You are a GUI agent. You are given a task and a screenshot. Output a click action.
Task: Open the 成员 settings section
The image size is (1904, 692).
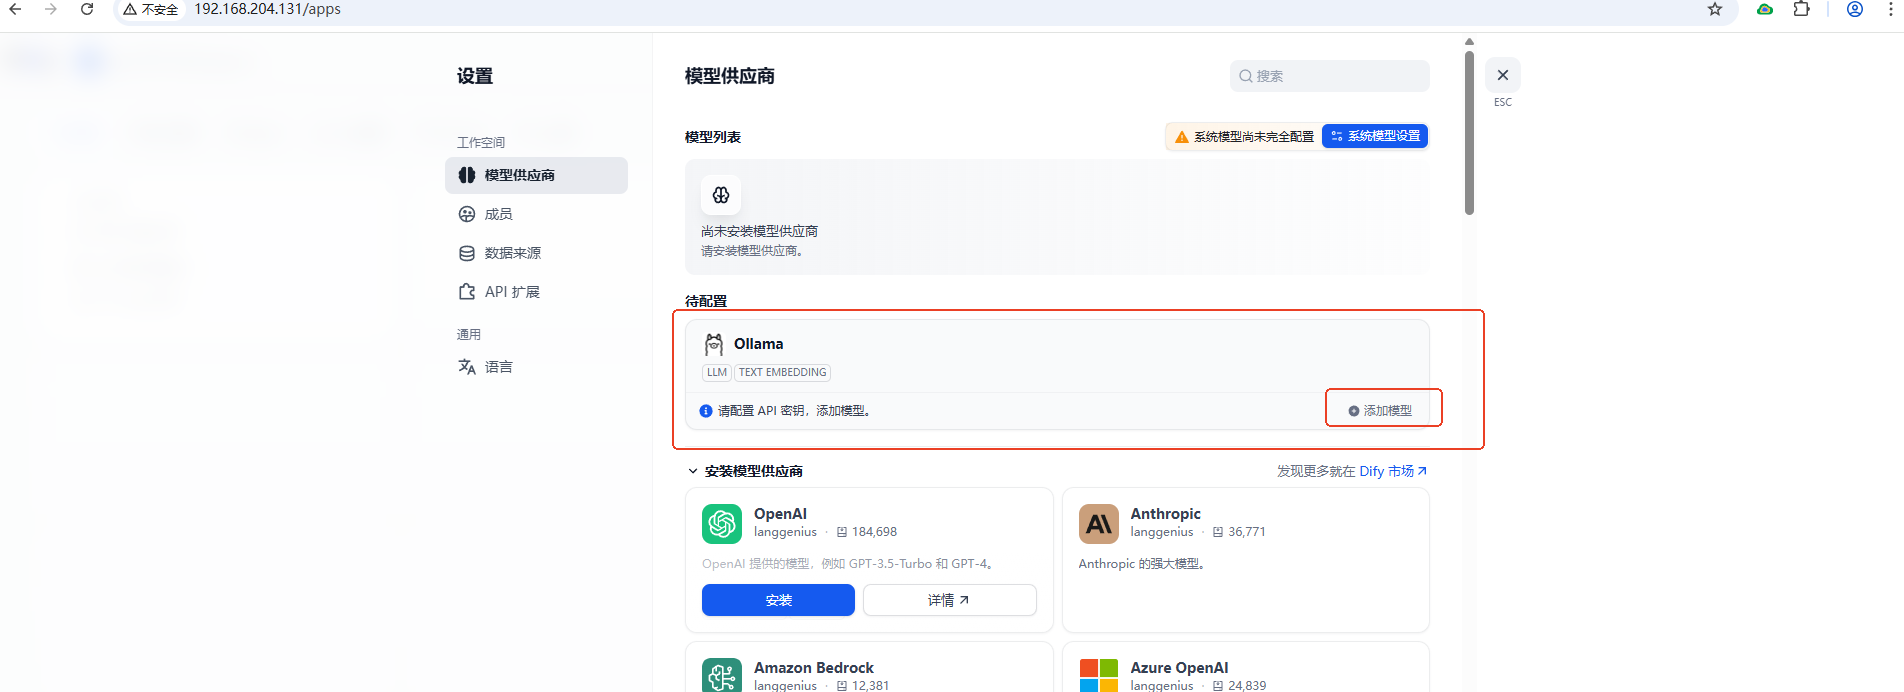536,214
